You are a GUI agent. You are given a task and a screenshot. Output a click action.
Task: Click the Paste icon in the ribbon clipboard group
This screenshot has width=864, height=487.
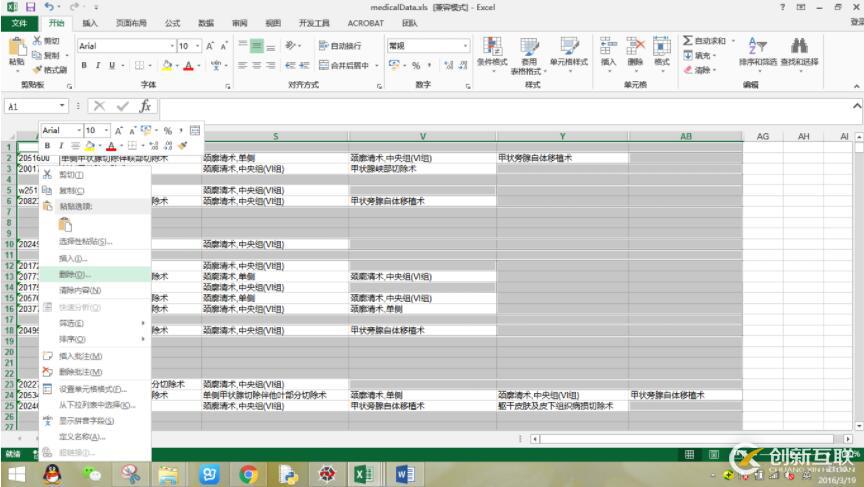[x=17, y=47]
